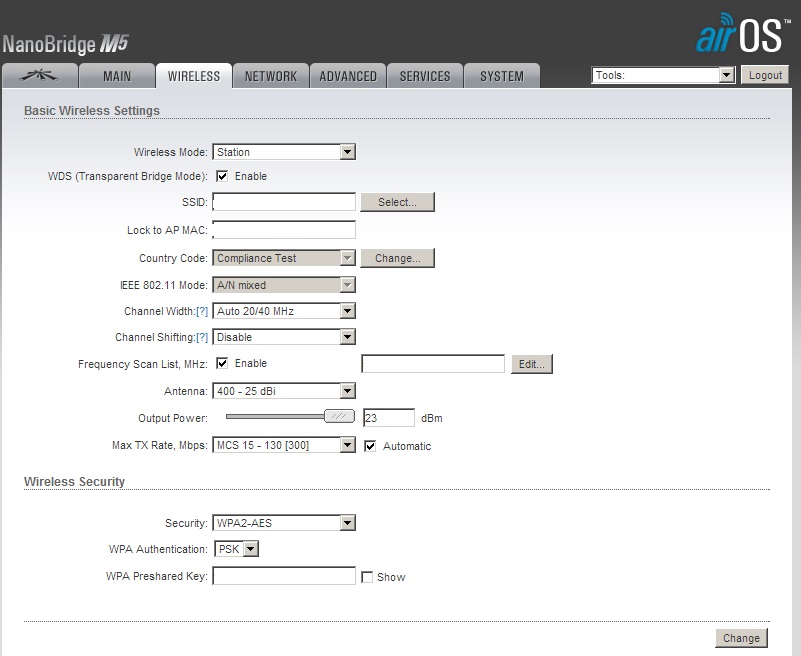801x656 pixels.
Task: Focus the SSID input field
Action: 284,202
